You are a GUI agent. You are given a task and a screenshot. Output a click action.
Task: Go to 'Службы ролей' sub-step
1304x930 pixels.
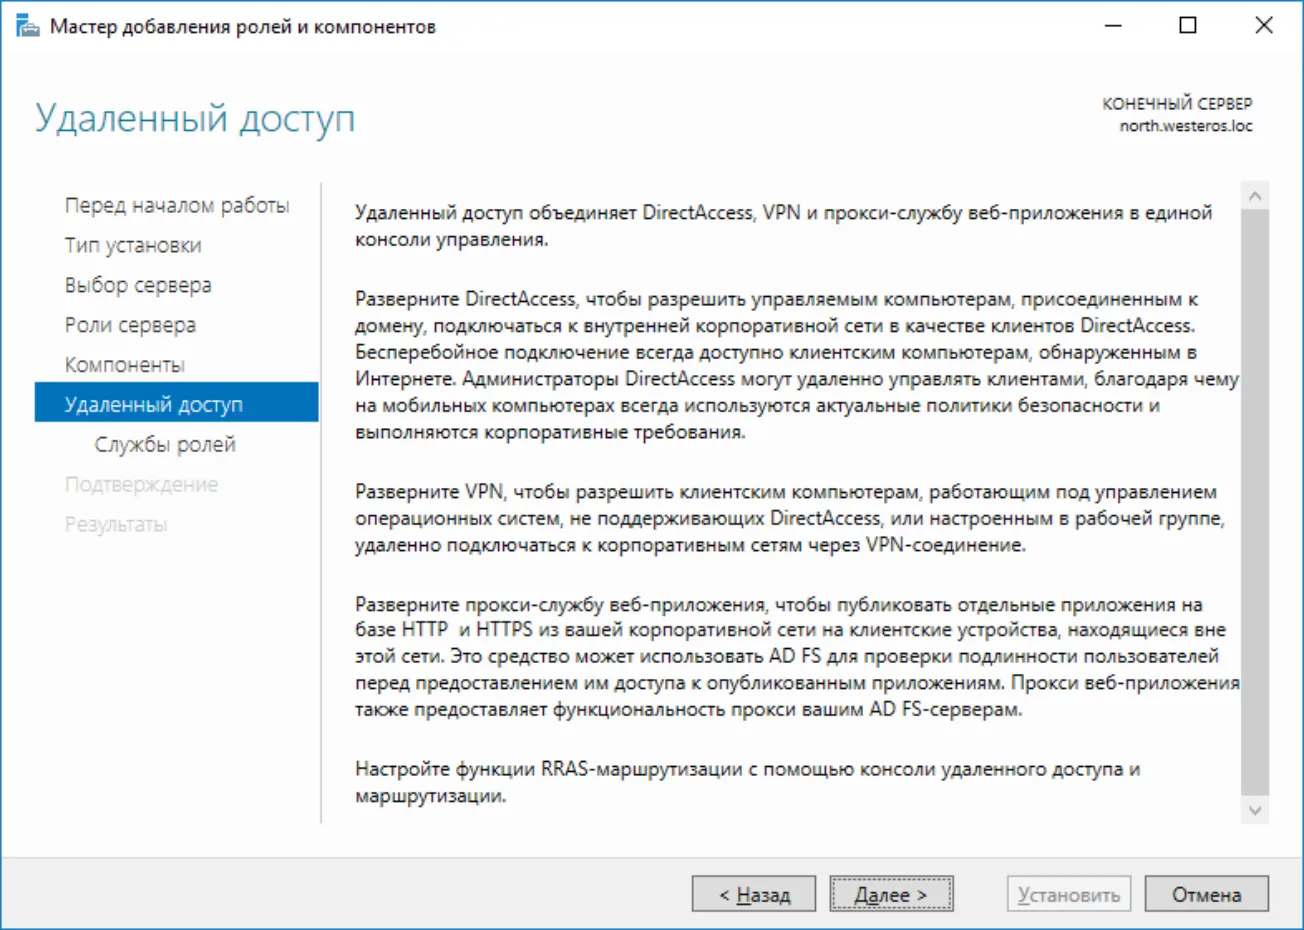click(165, 444)
